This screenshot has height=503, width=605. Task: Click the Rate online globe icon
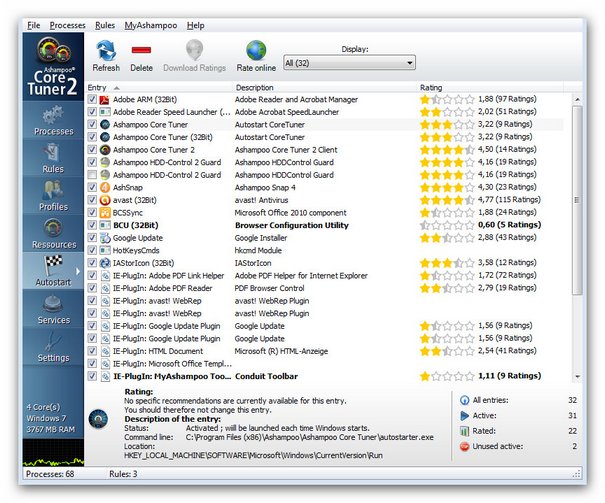tap(256, 51)
